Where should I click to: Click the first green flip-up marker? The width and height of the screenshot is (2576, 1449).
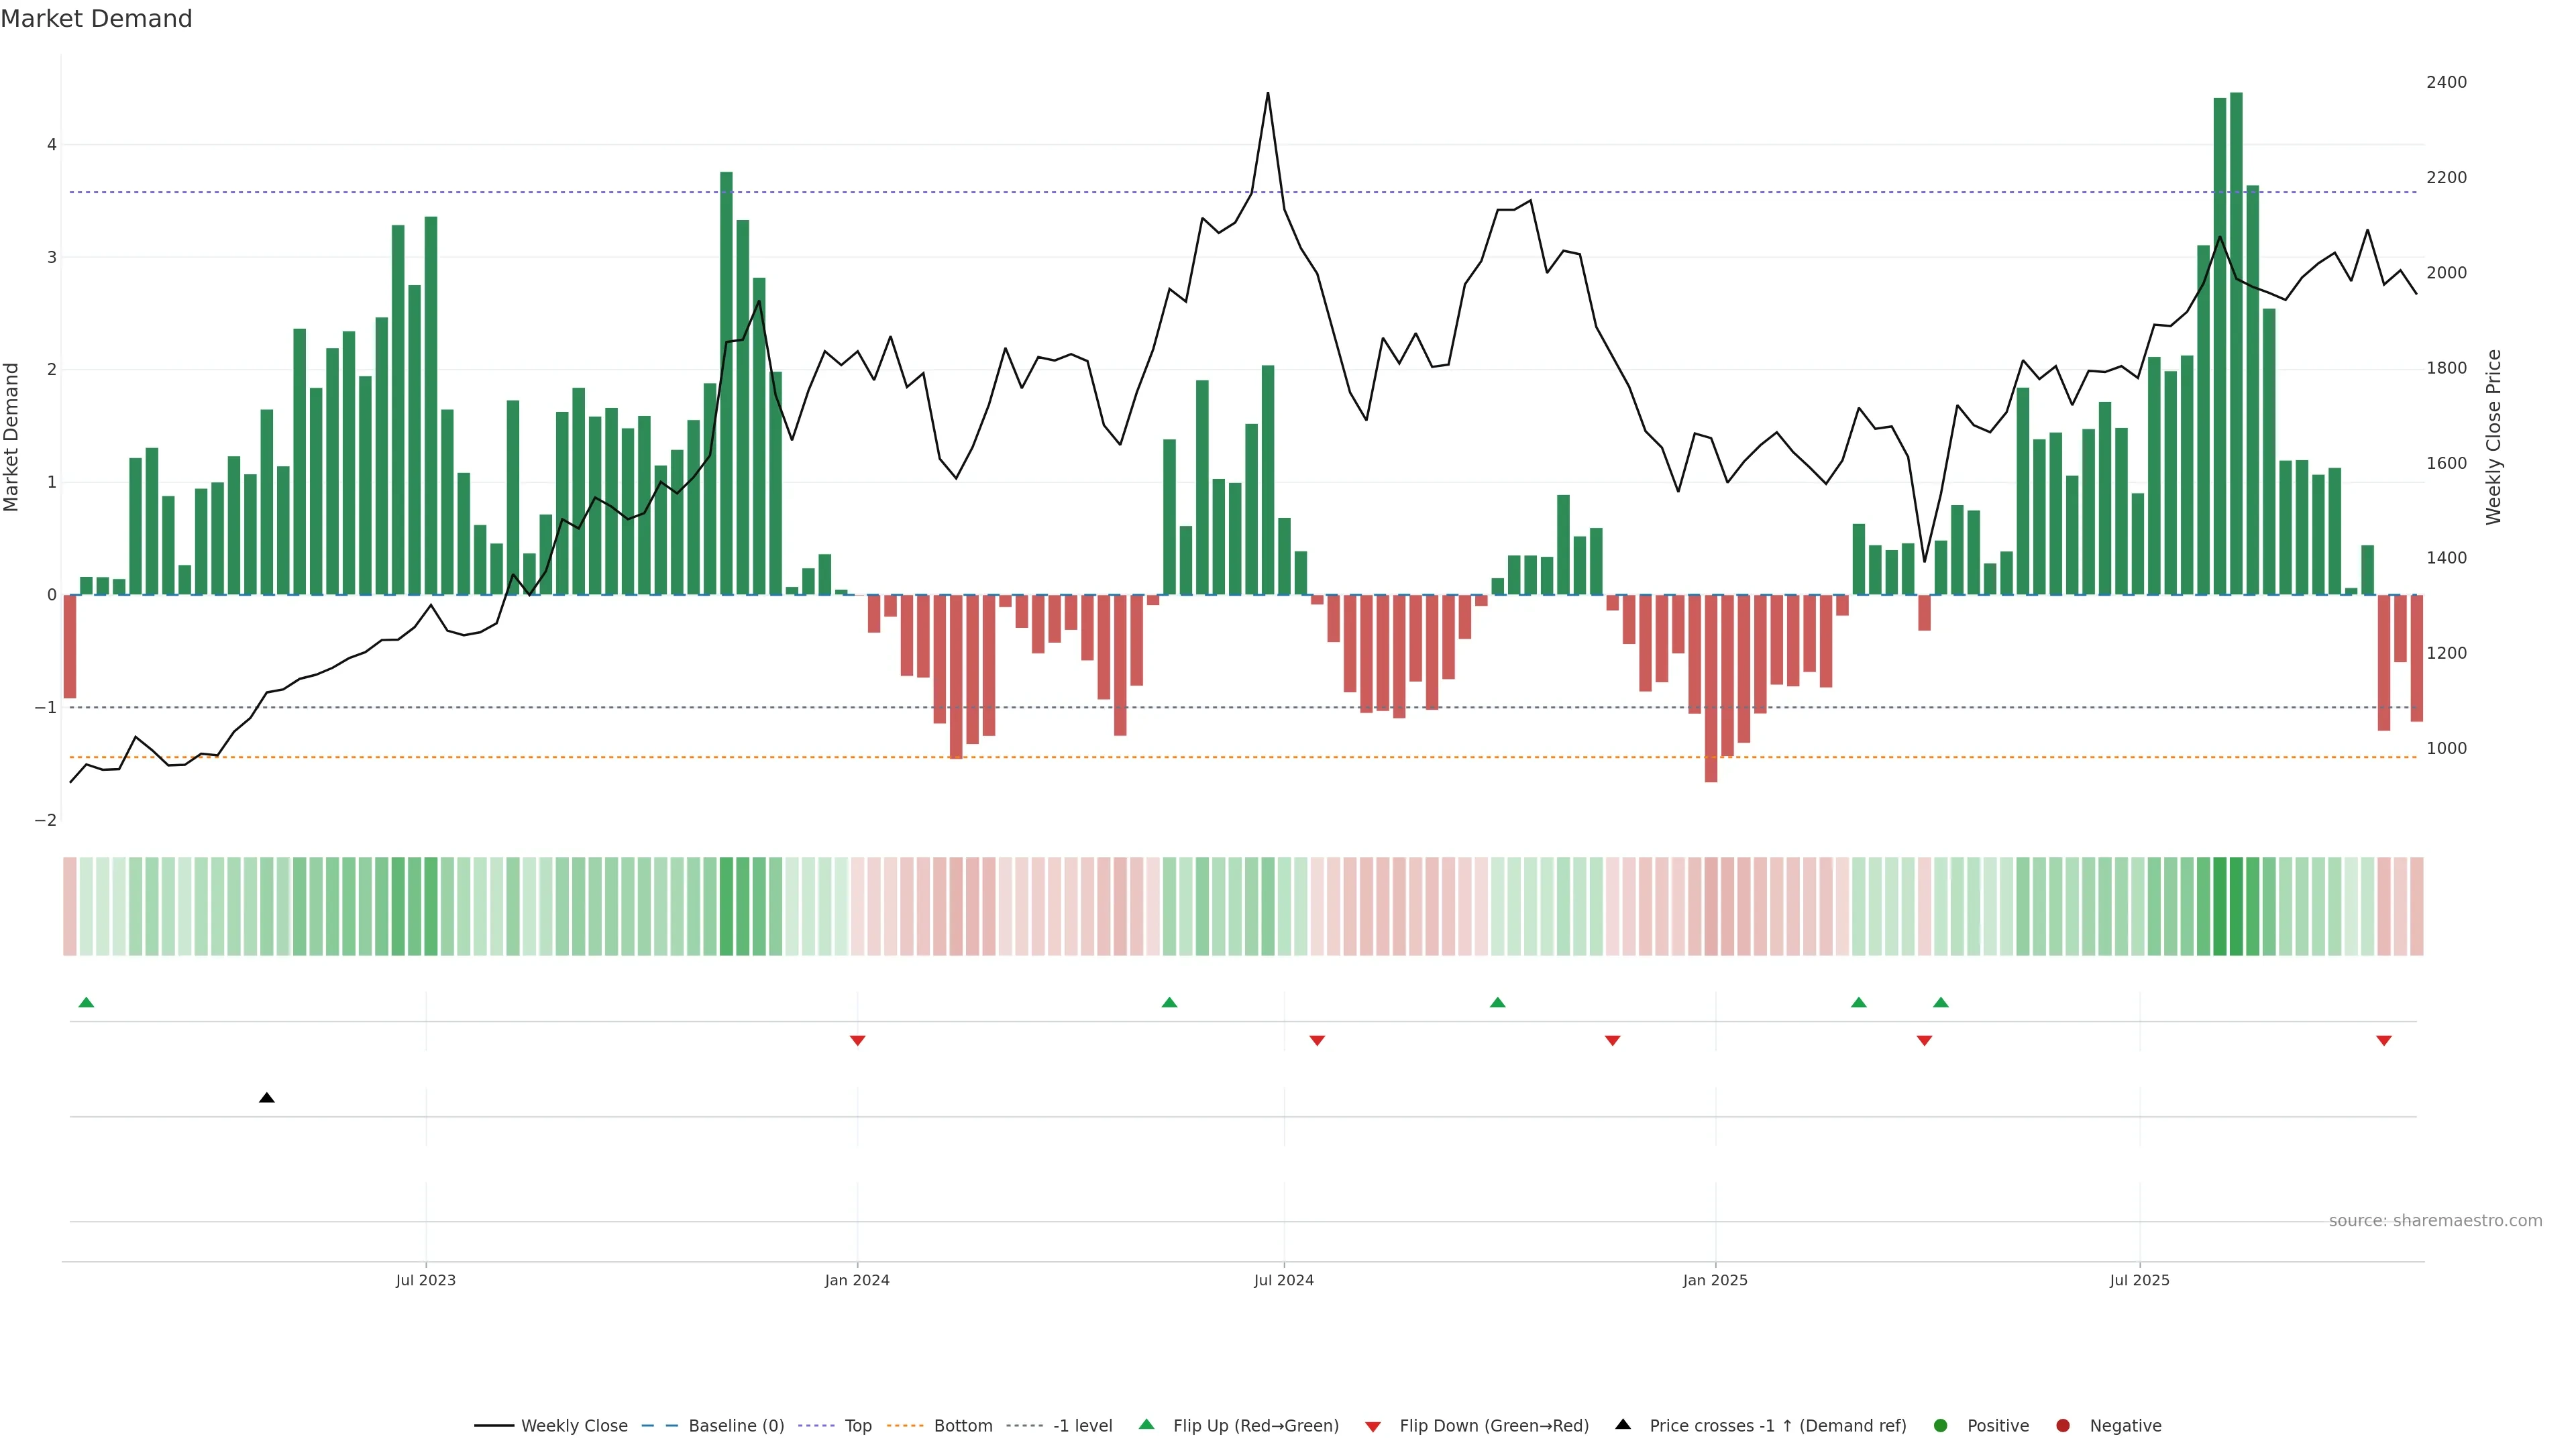pos(86,1002)
